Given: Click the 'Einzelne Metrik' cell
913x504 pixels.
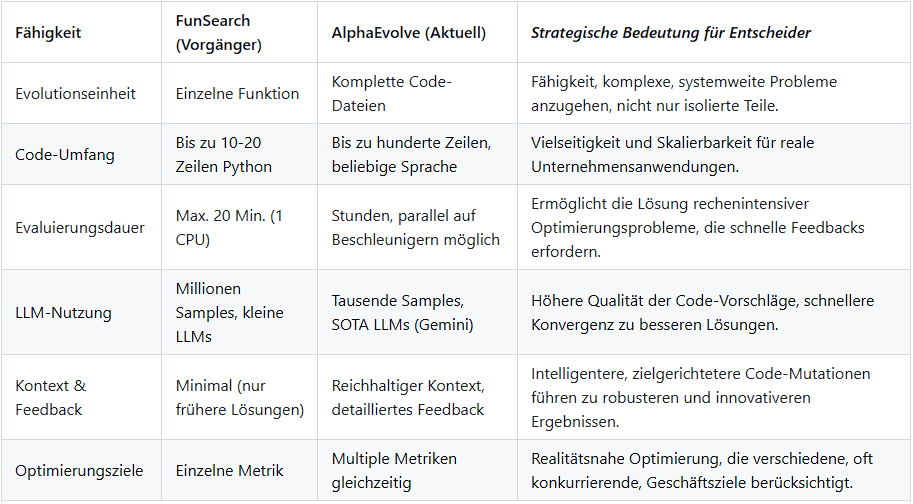Looking at the screenshot, I should pyautogui.click(x=228, y=470).
